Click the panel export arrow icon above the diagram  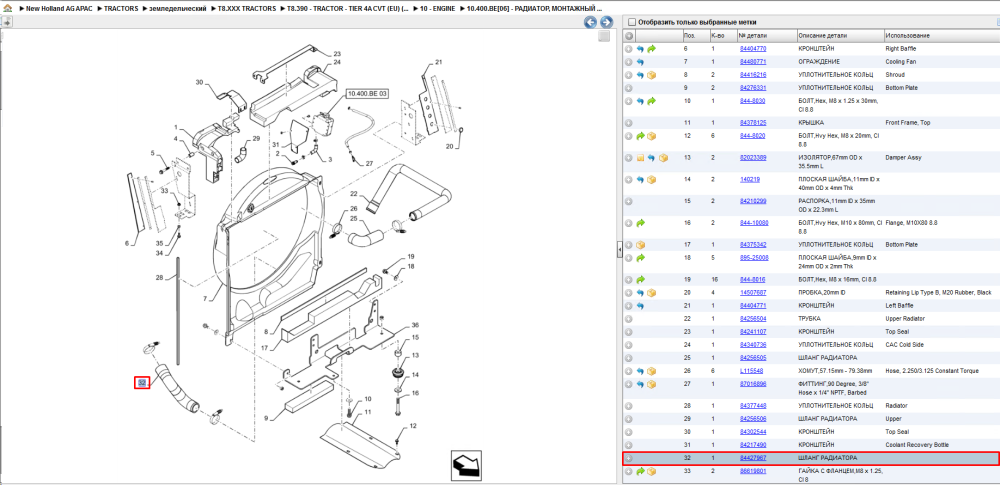point(6,22)
